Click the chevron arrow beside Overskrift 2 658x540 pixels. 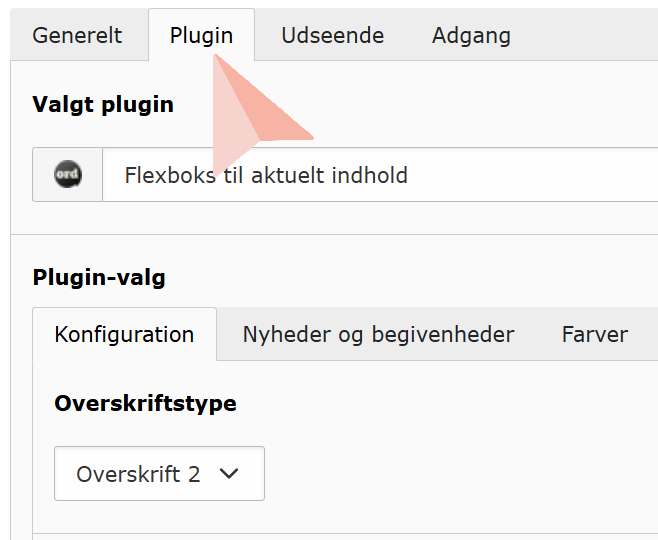coord(229,474)
